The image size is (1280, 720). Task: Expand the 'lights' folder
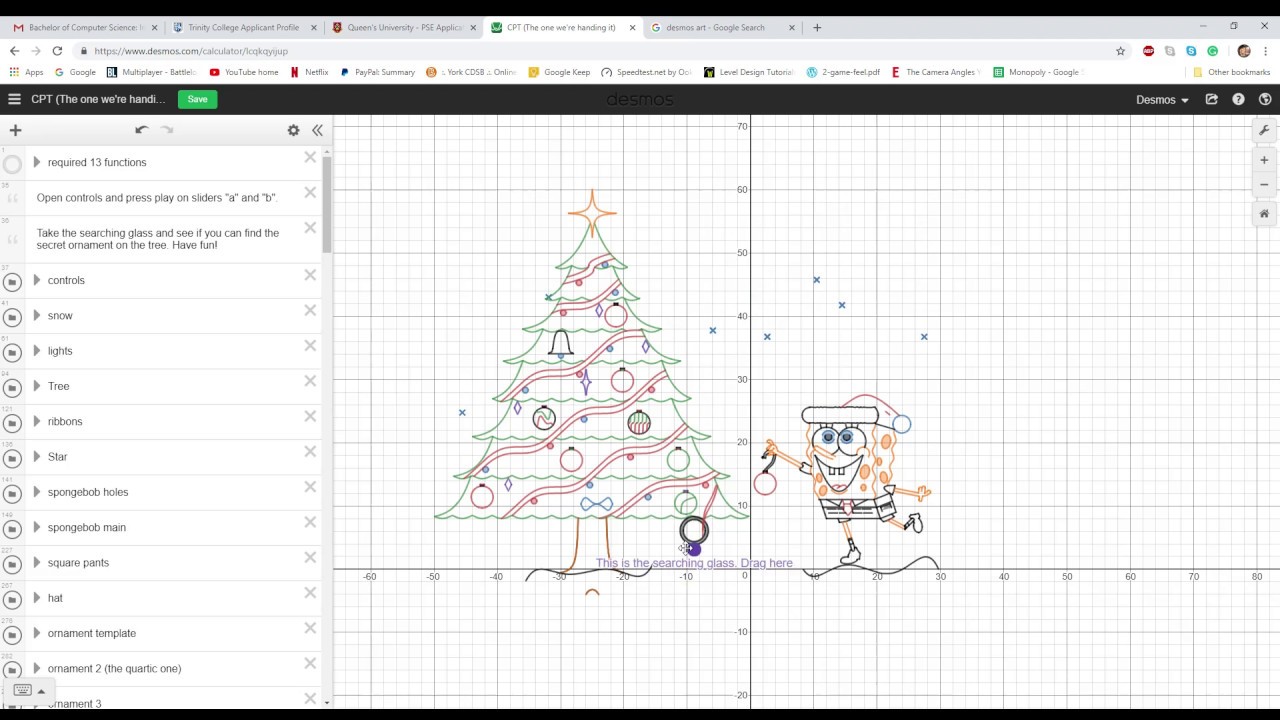coord(37,351)
